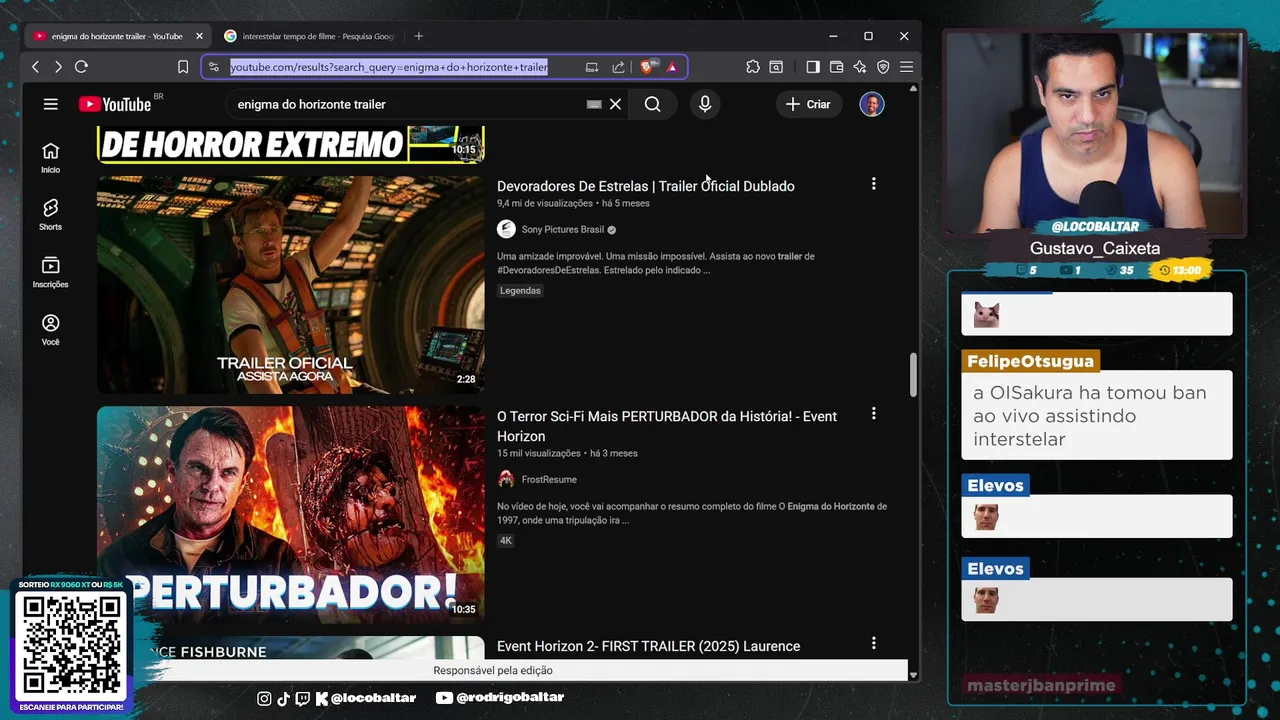Open more options for Devoradores De Estrelas video
The height and width of the screenshot is (720, 1280).
(873, 184)
